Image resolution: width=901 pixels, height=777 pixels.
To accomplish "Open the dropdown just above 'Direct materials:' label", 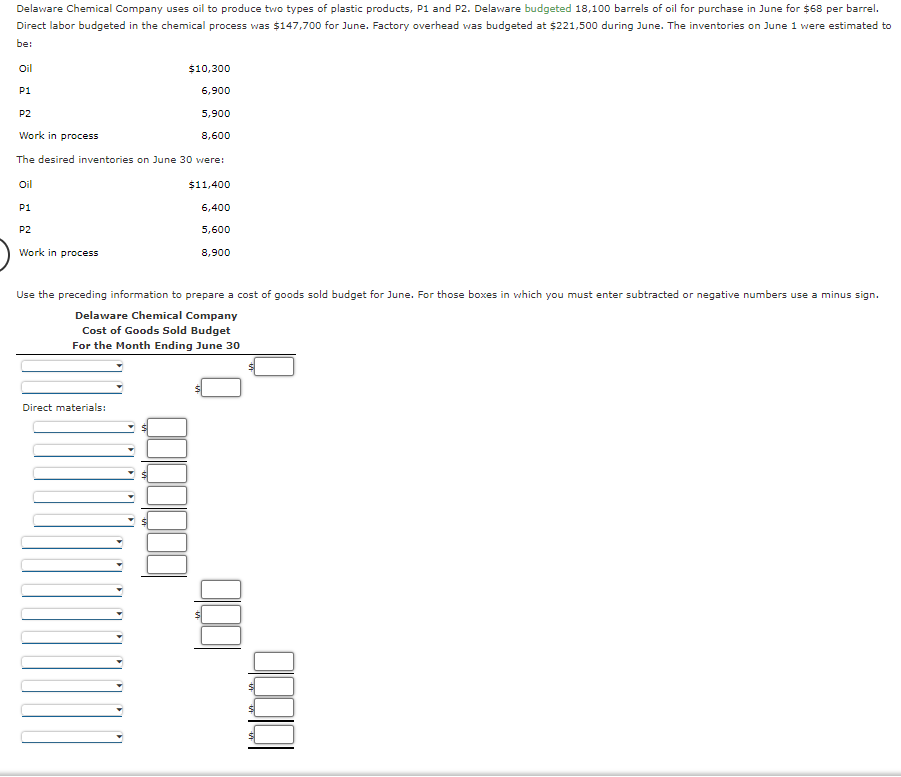I will point(72,387).
